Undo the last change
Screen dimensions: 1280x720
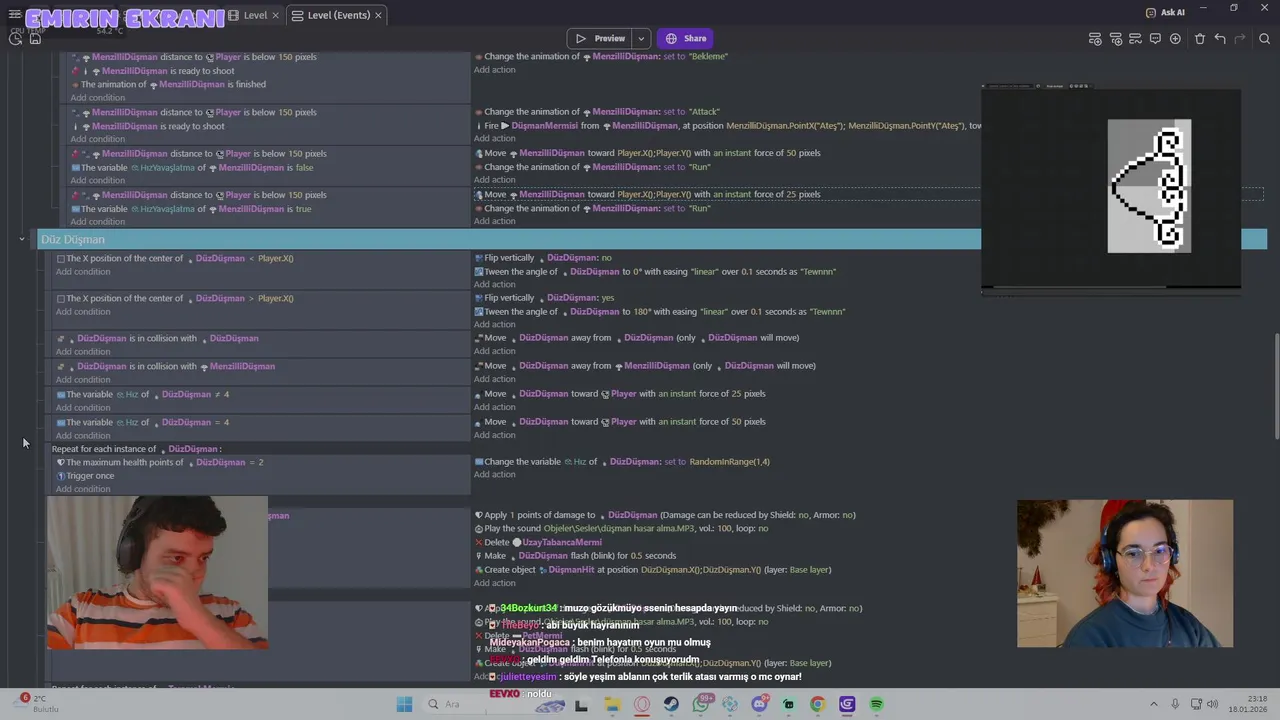(x=1220, y=39)
